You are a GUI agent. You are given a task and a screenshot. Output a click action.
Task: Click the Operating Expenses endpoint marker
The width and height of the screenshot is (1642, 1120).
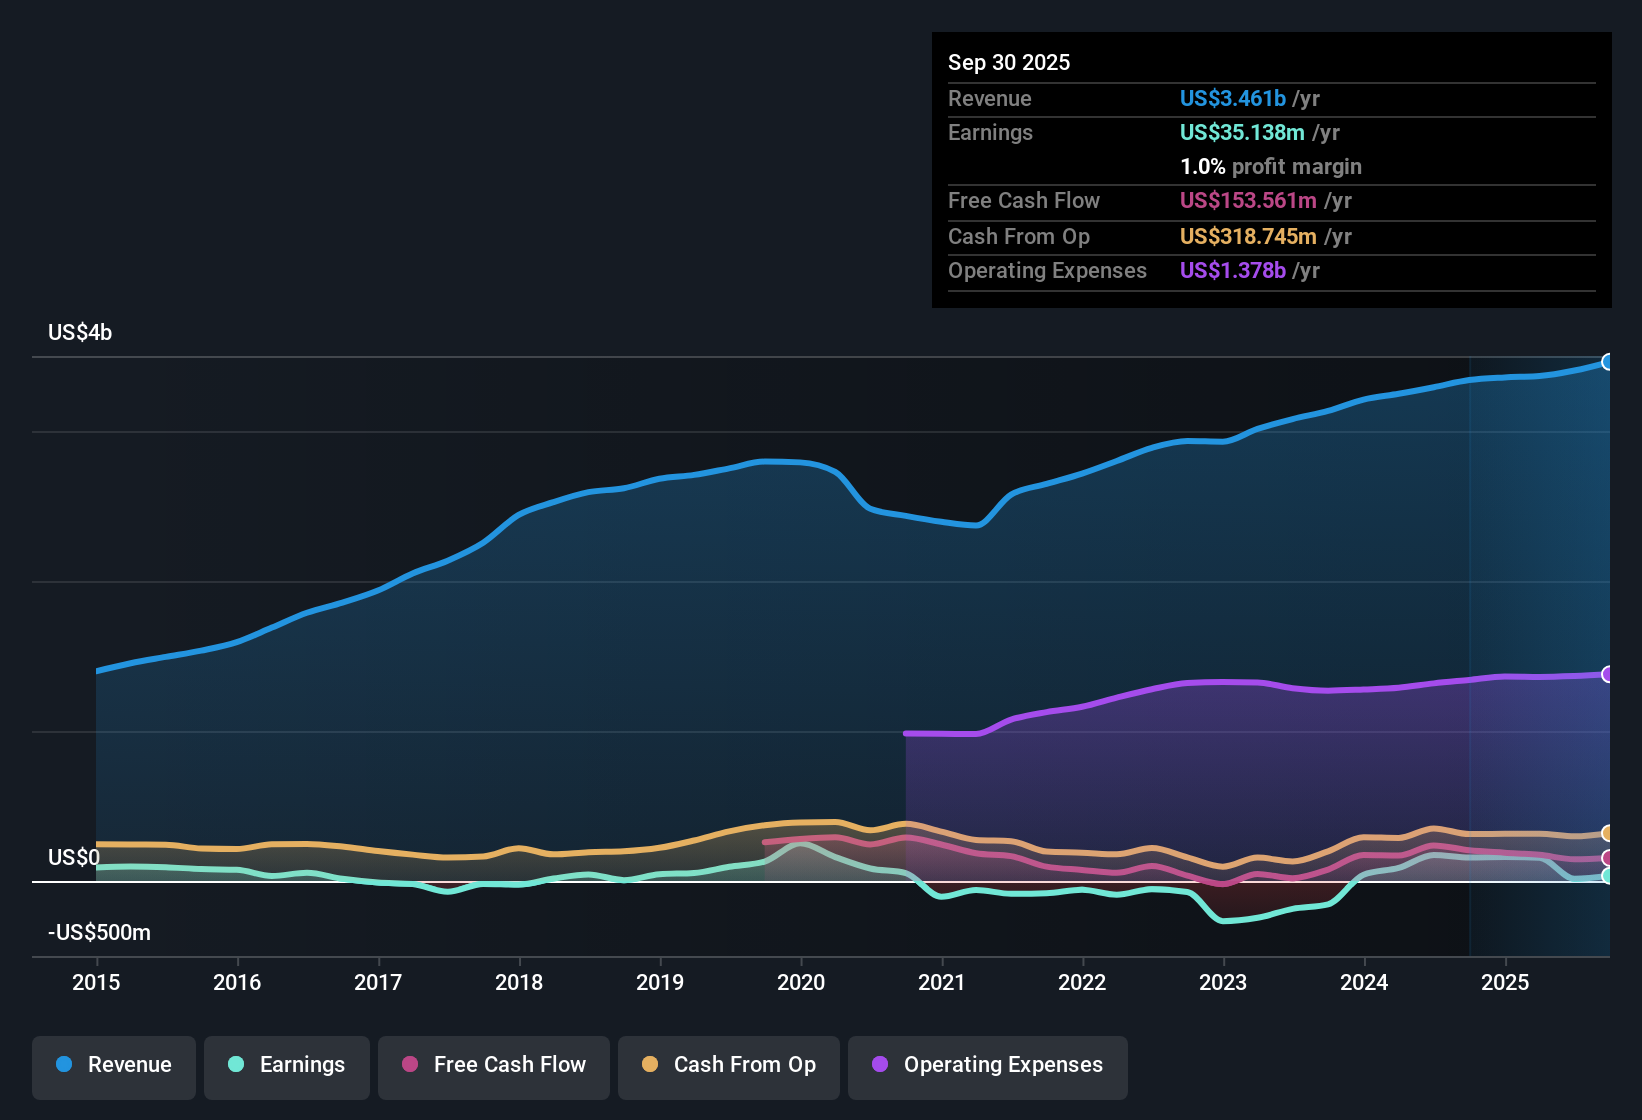1608,674
